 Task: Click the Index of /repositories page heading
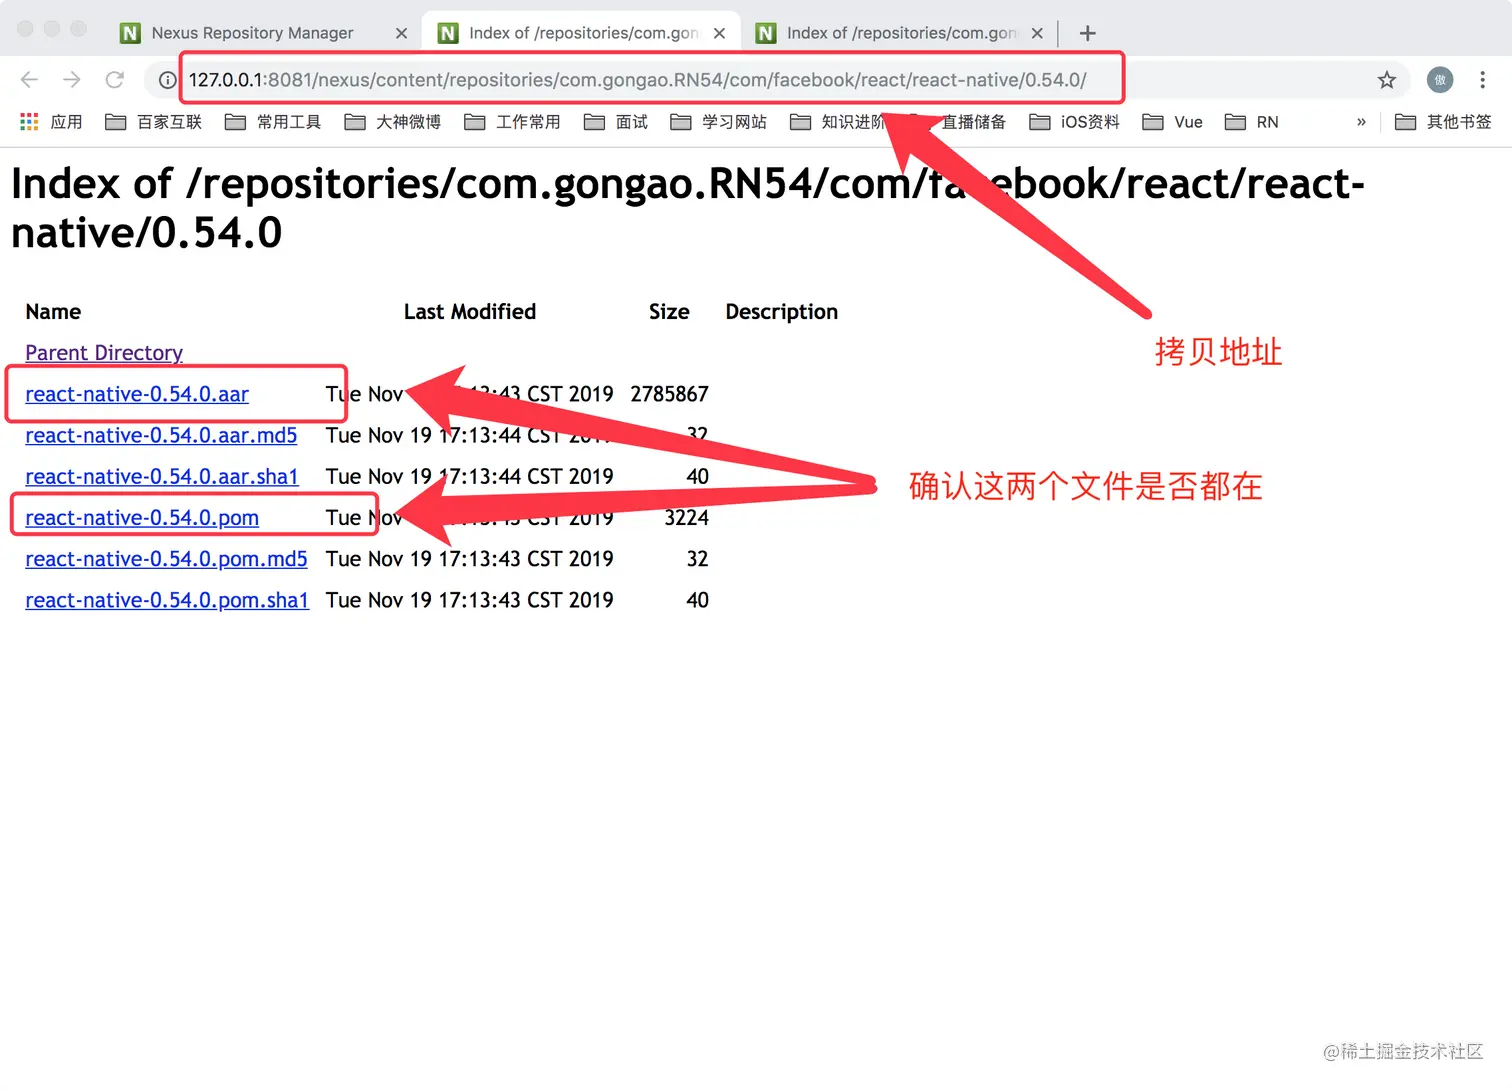(x=688, y=207)
